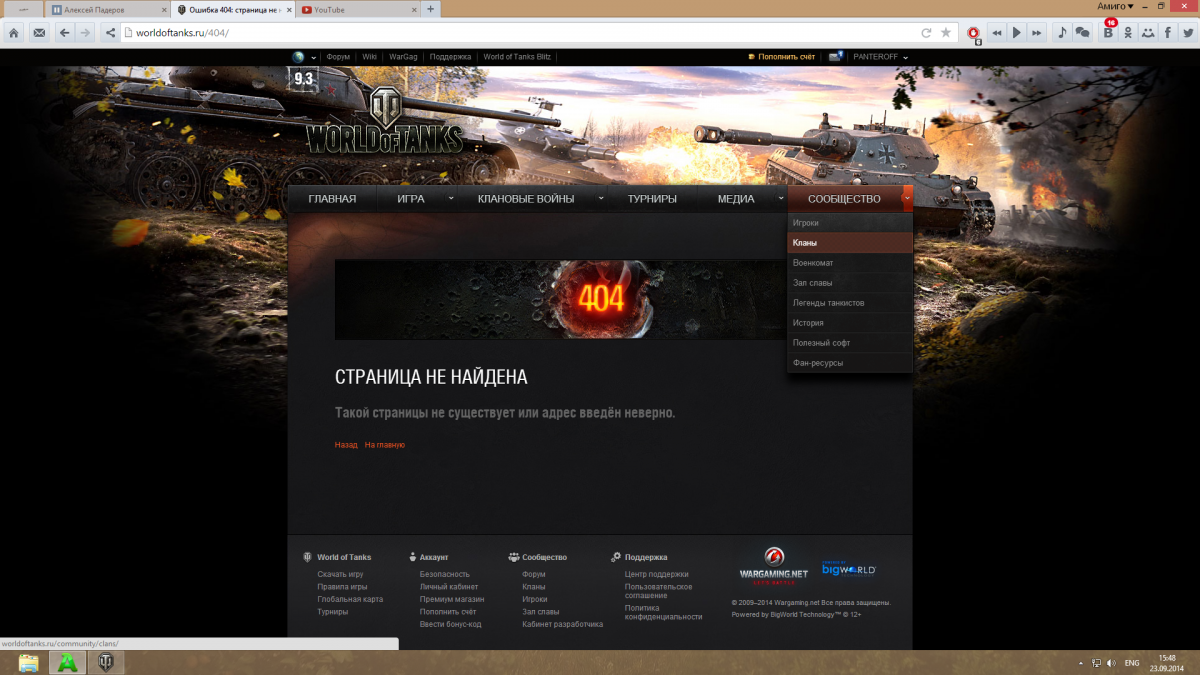Select Фан-ресурсы in dropdown
This screenshot has width=1200, height=675.
(x=850, y=363)
